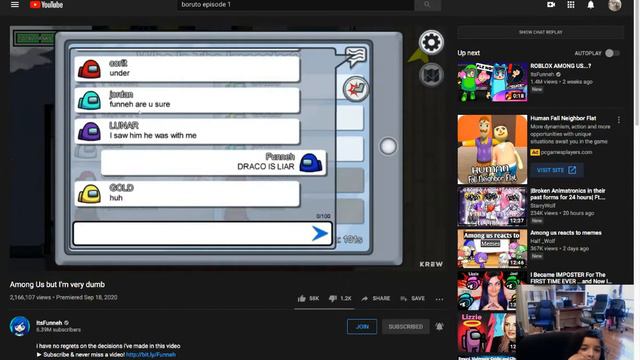
Task: Click Funneh's "DRACO IS LIAR" message
Action: [x=213, y=162]
